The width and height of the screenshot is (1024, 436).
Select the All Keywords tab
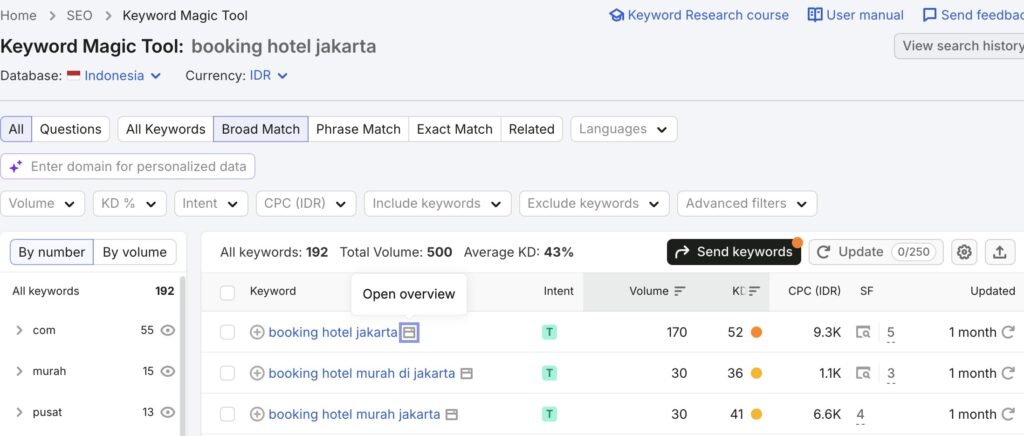click(166, 129)
